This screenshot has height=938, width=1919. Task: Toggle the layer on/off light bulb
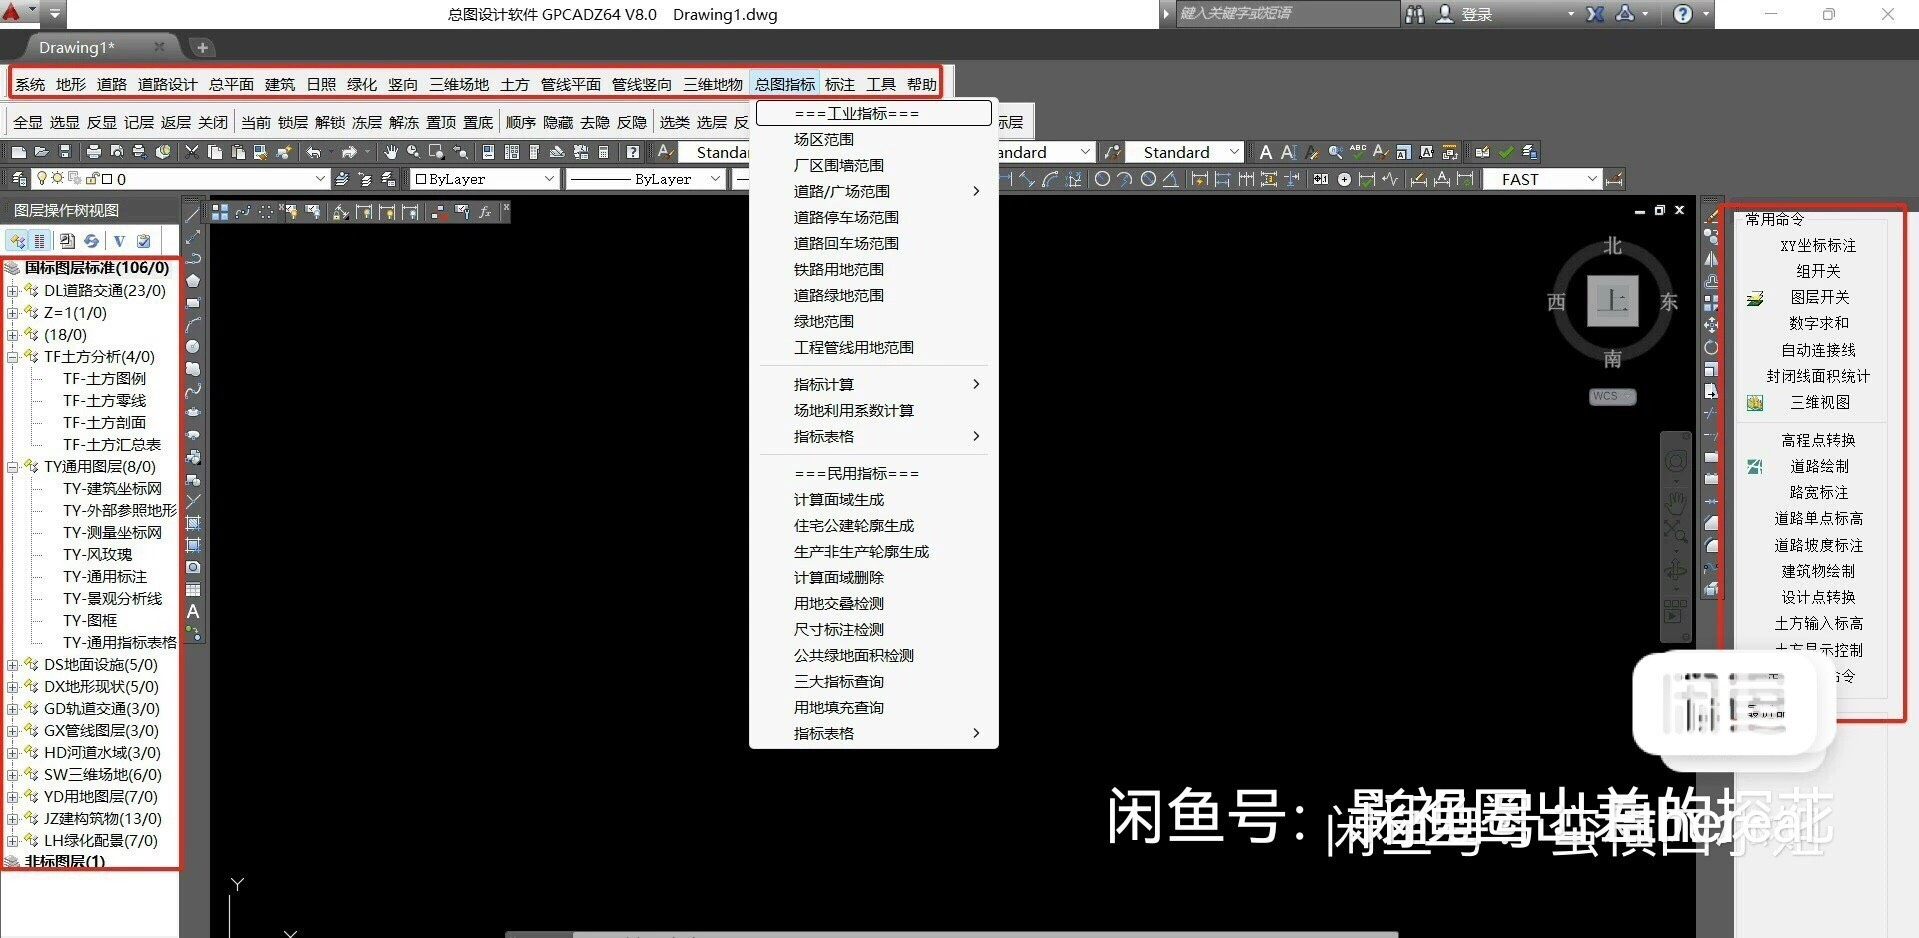pos(42,178)
